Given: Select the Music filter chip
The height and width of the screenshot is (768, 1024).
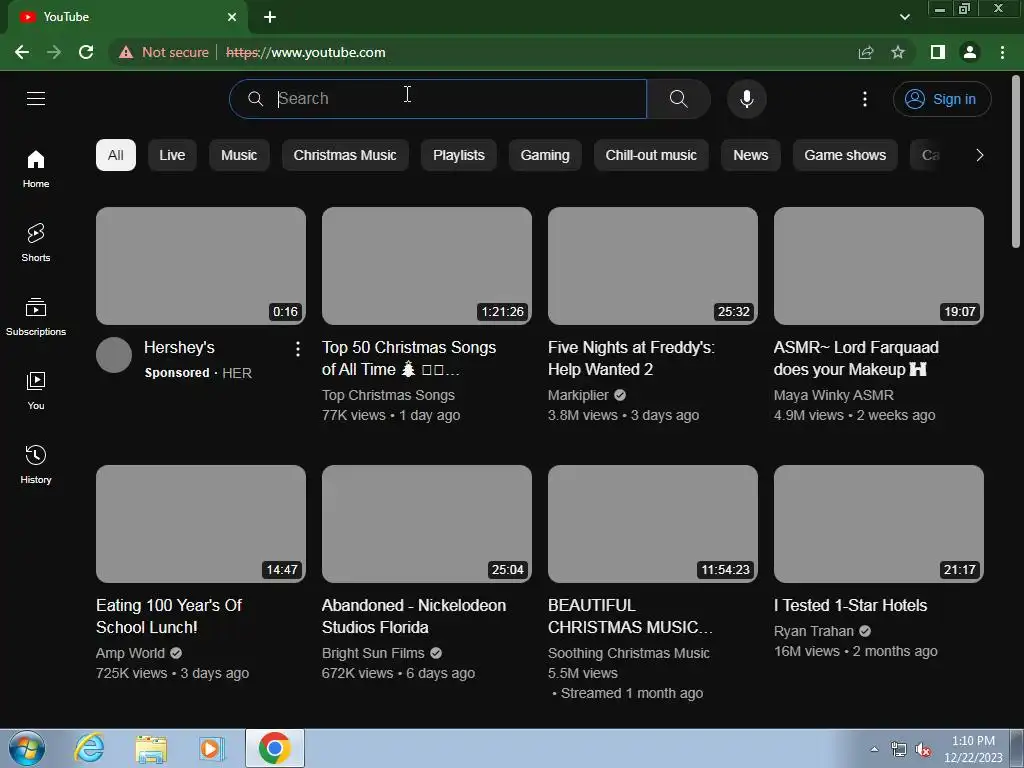Looking at the screenshot, I should point(239,155).
